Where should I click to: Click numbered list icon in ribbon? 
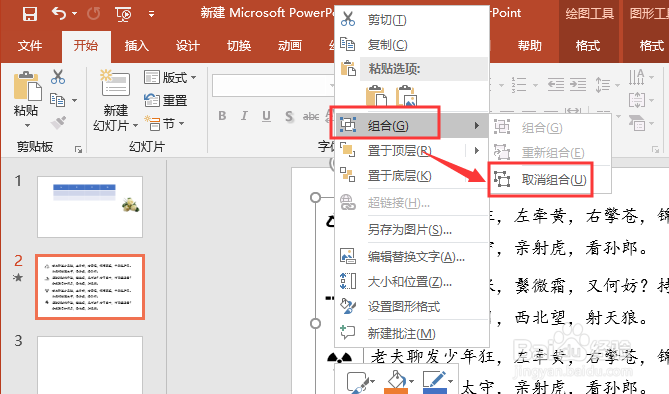click(x=519, y=85)
